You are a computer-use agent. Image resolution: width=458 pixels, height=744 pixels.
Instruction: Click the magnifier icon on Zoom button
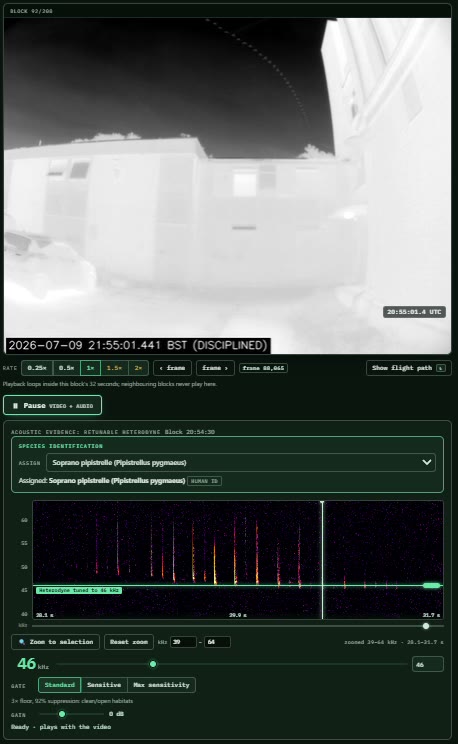[x=22, y=642]
